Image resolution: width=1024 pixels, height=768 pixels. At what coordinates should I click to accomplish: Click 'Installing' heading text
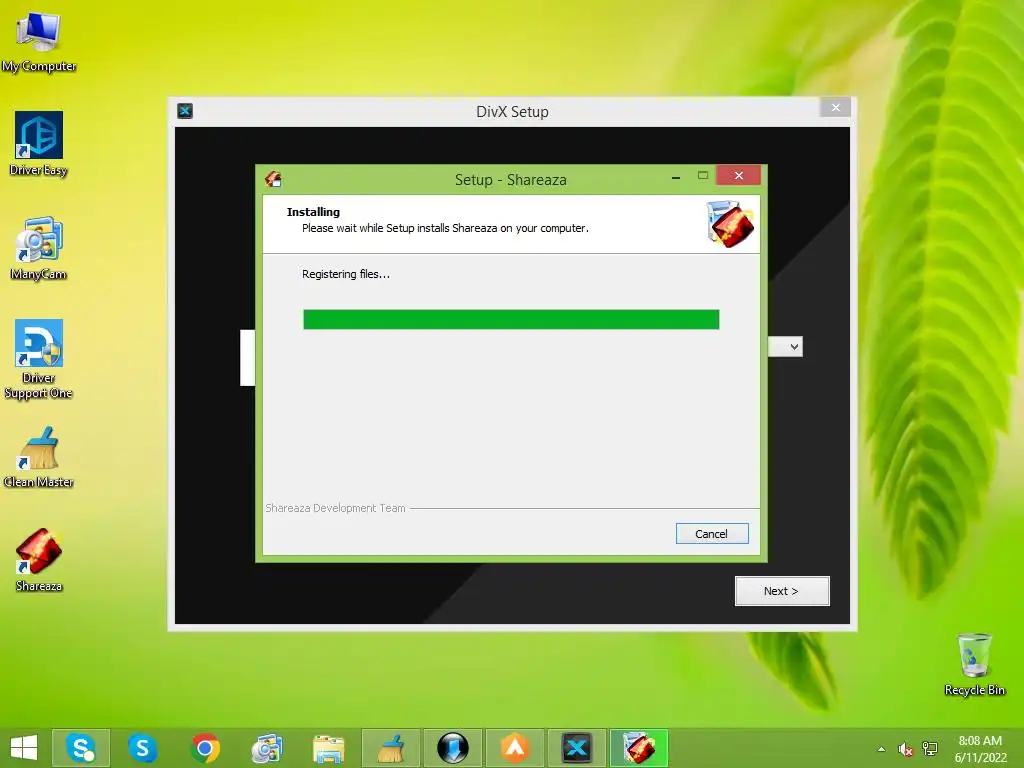313,212
